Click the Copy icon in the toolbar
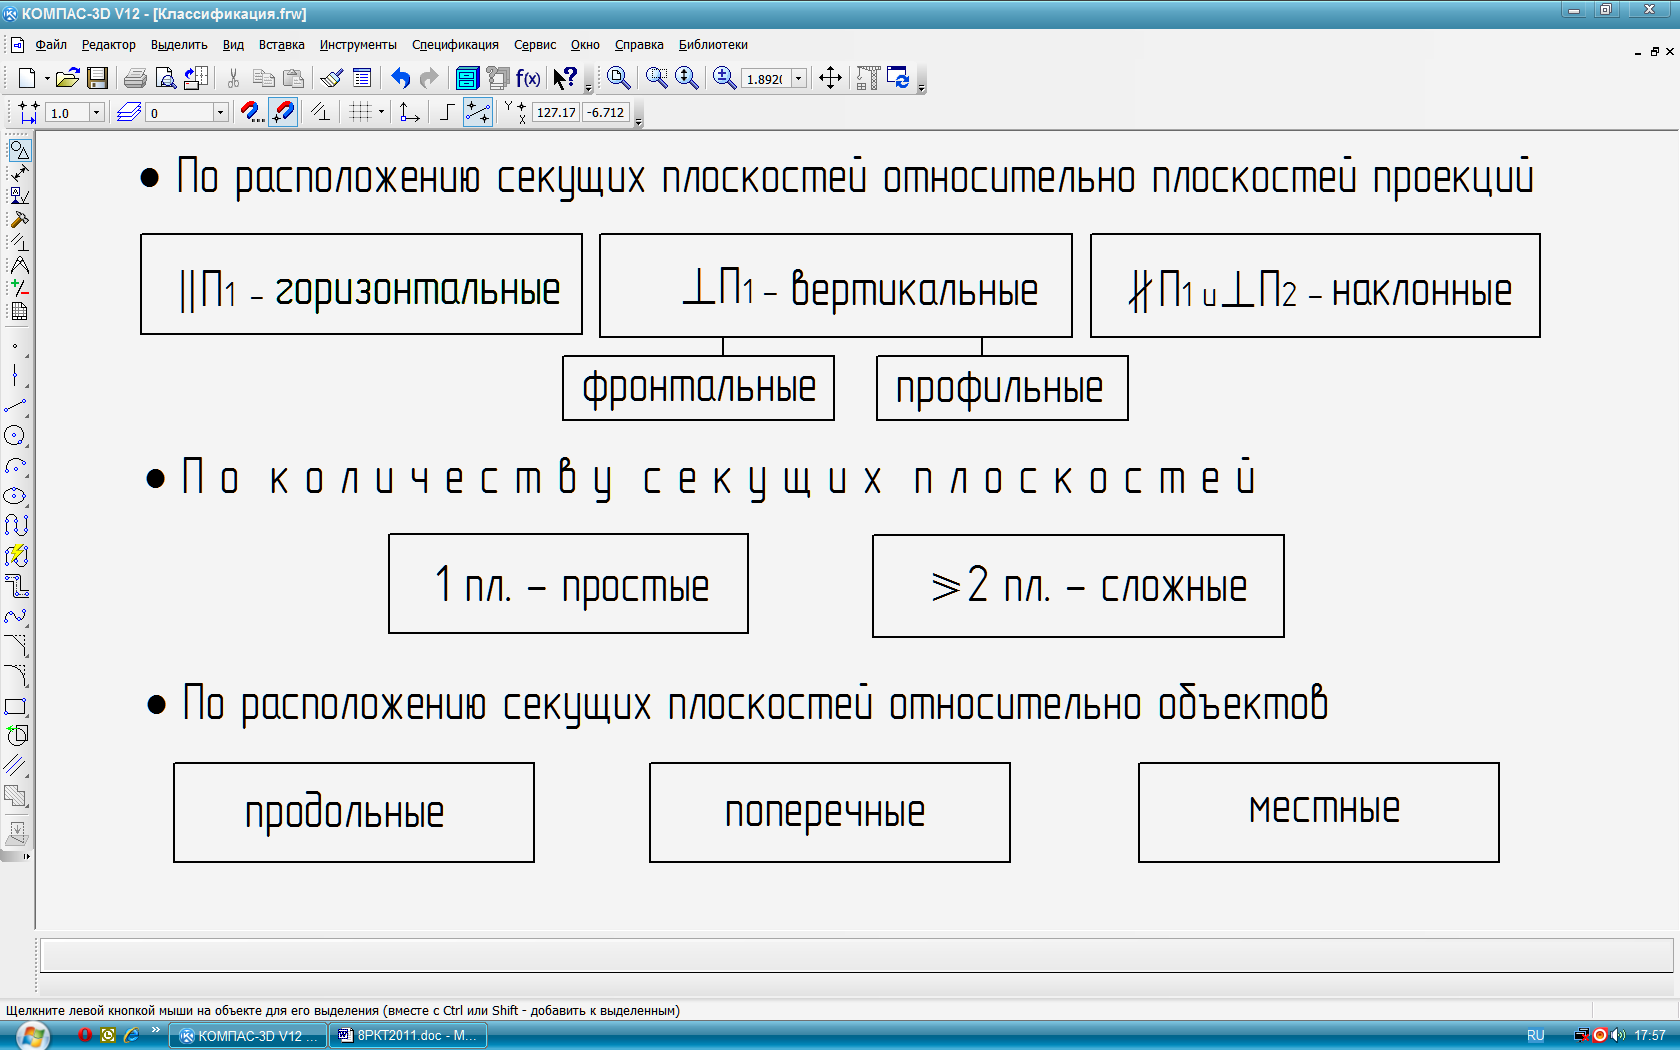 pos(263,78)
